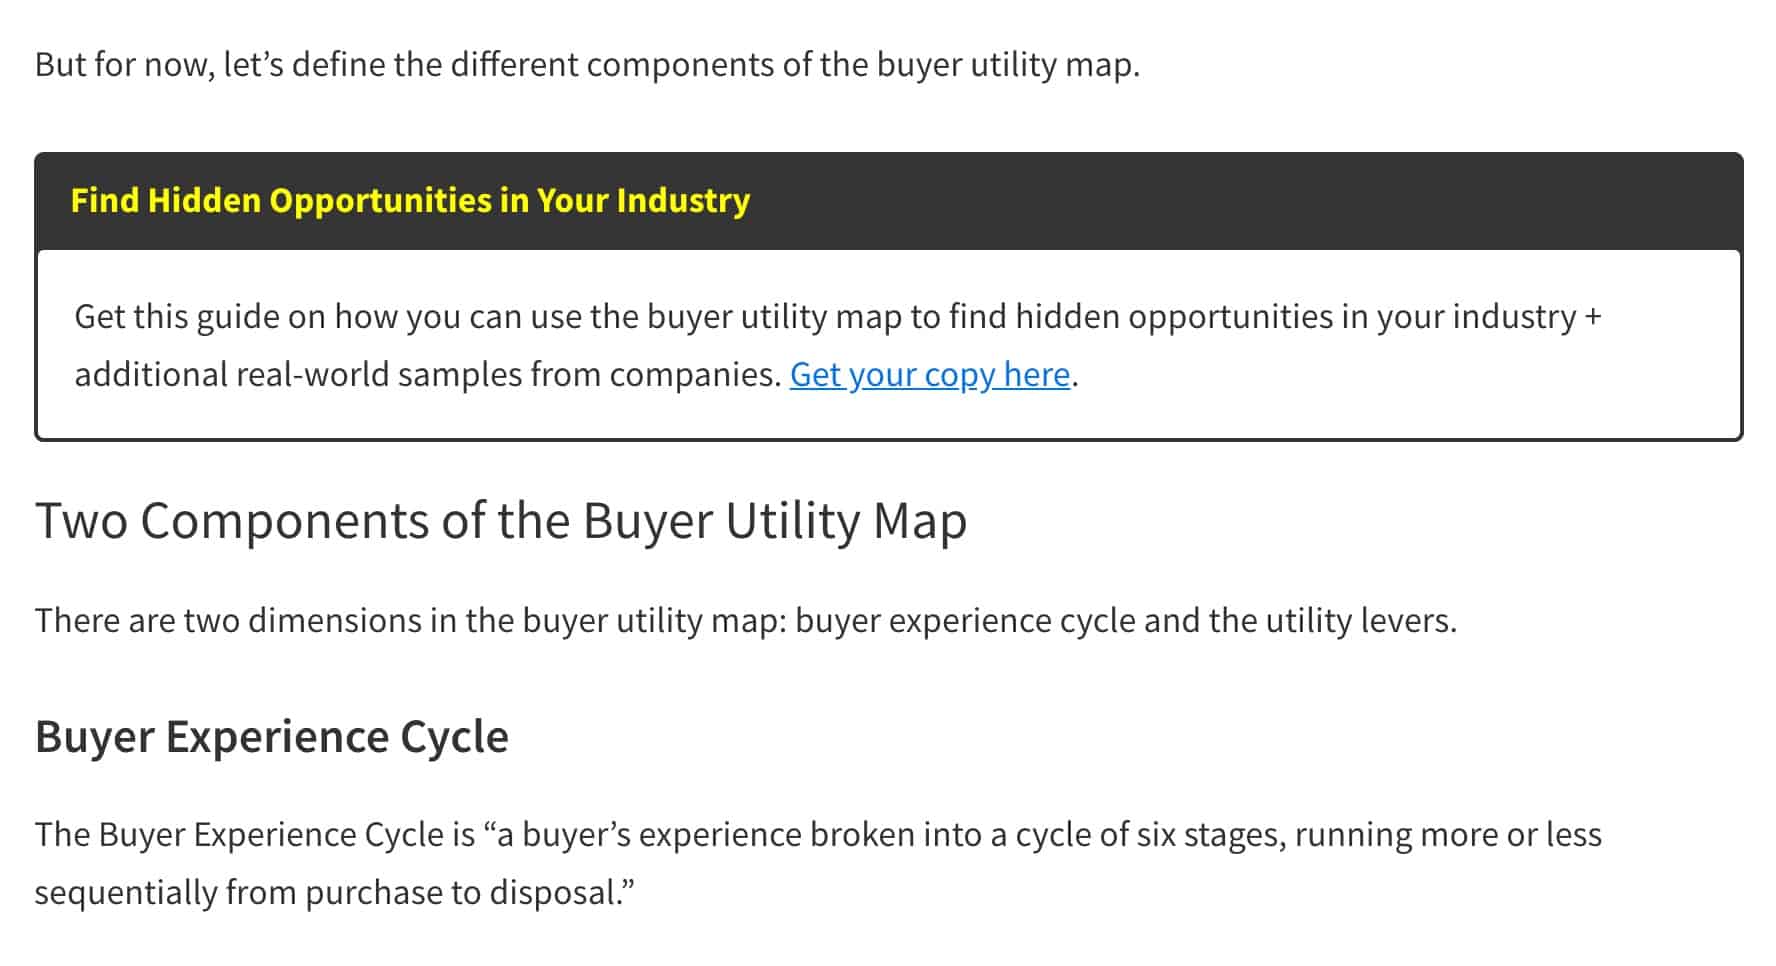Viewport: 1776px width, 966px height.
Task: Open the "Get your copy here" link
Action: pos(930,375)
